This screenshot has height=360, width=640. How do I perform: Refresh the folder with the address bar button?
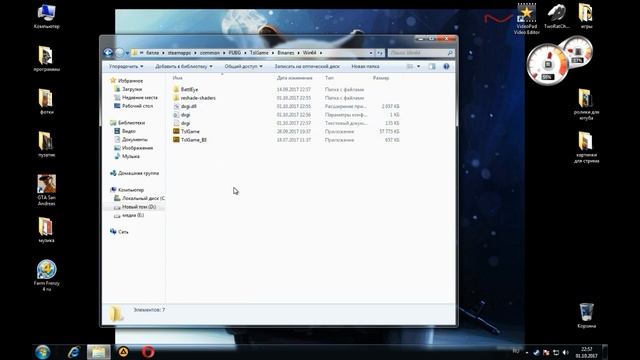pyautogui.click(x=380, y=53)
